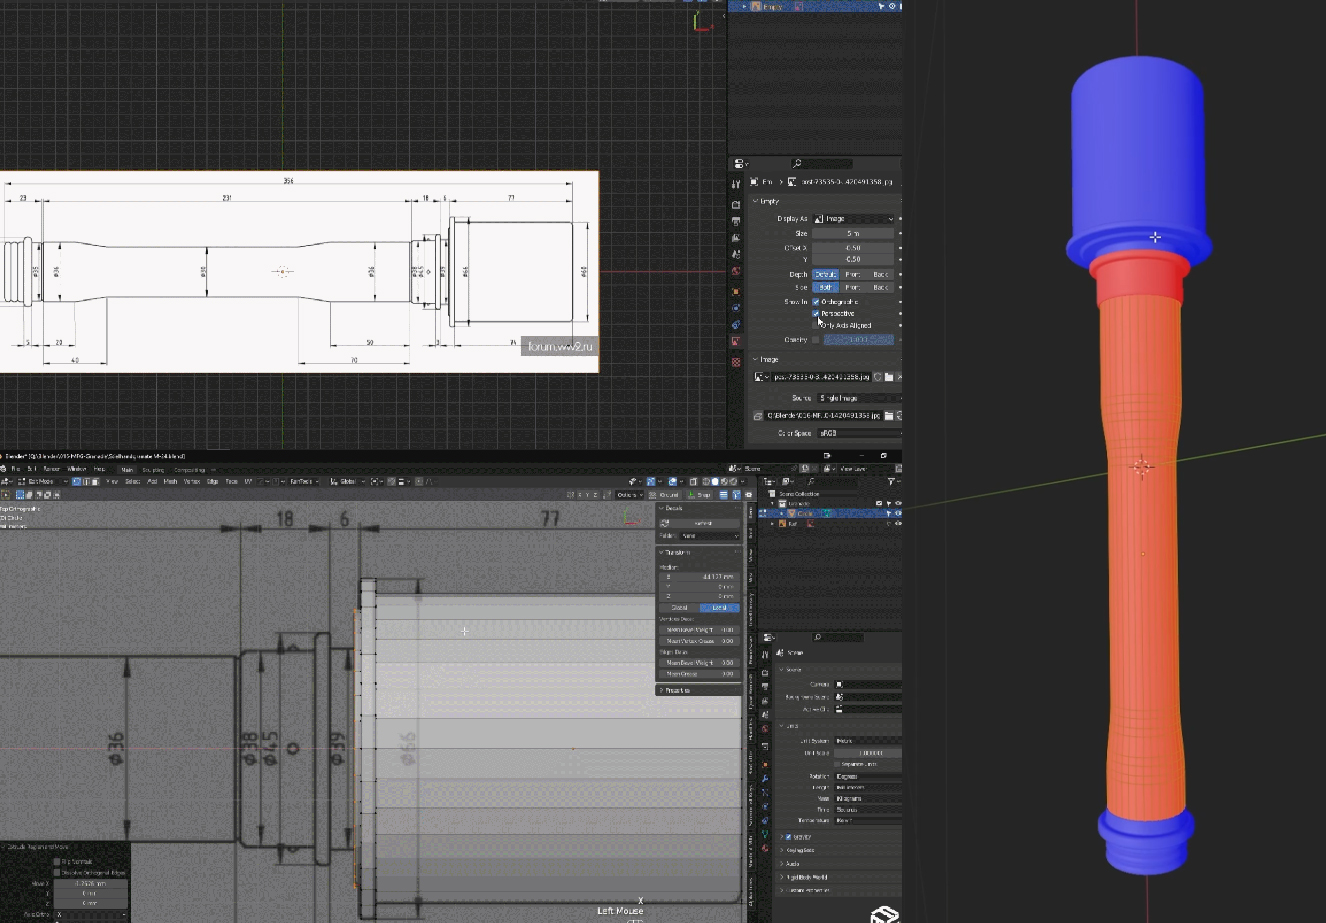Click open-folder icon beside image datablock name
The height and width of the screenshot is (923, 1326).
tap(888, 377)
